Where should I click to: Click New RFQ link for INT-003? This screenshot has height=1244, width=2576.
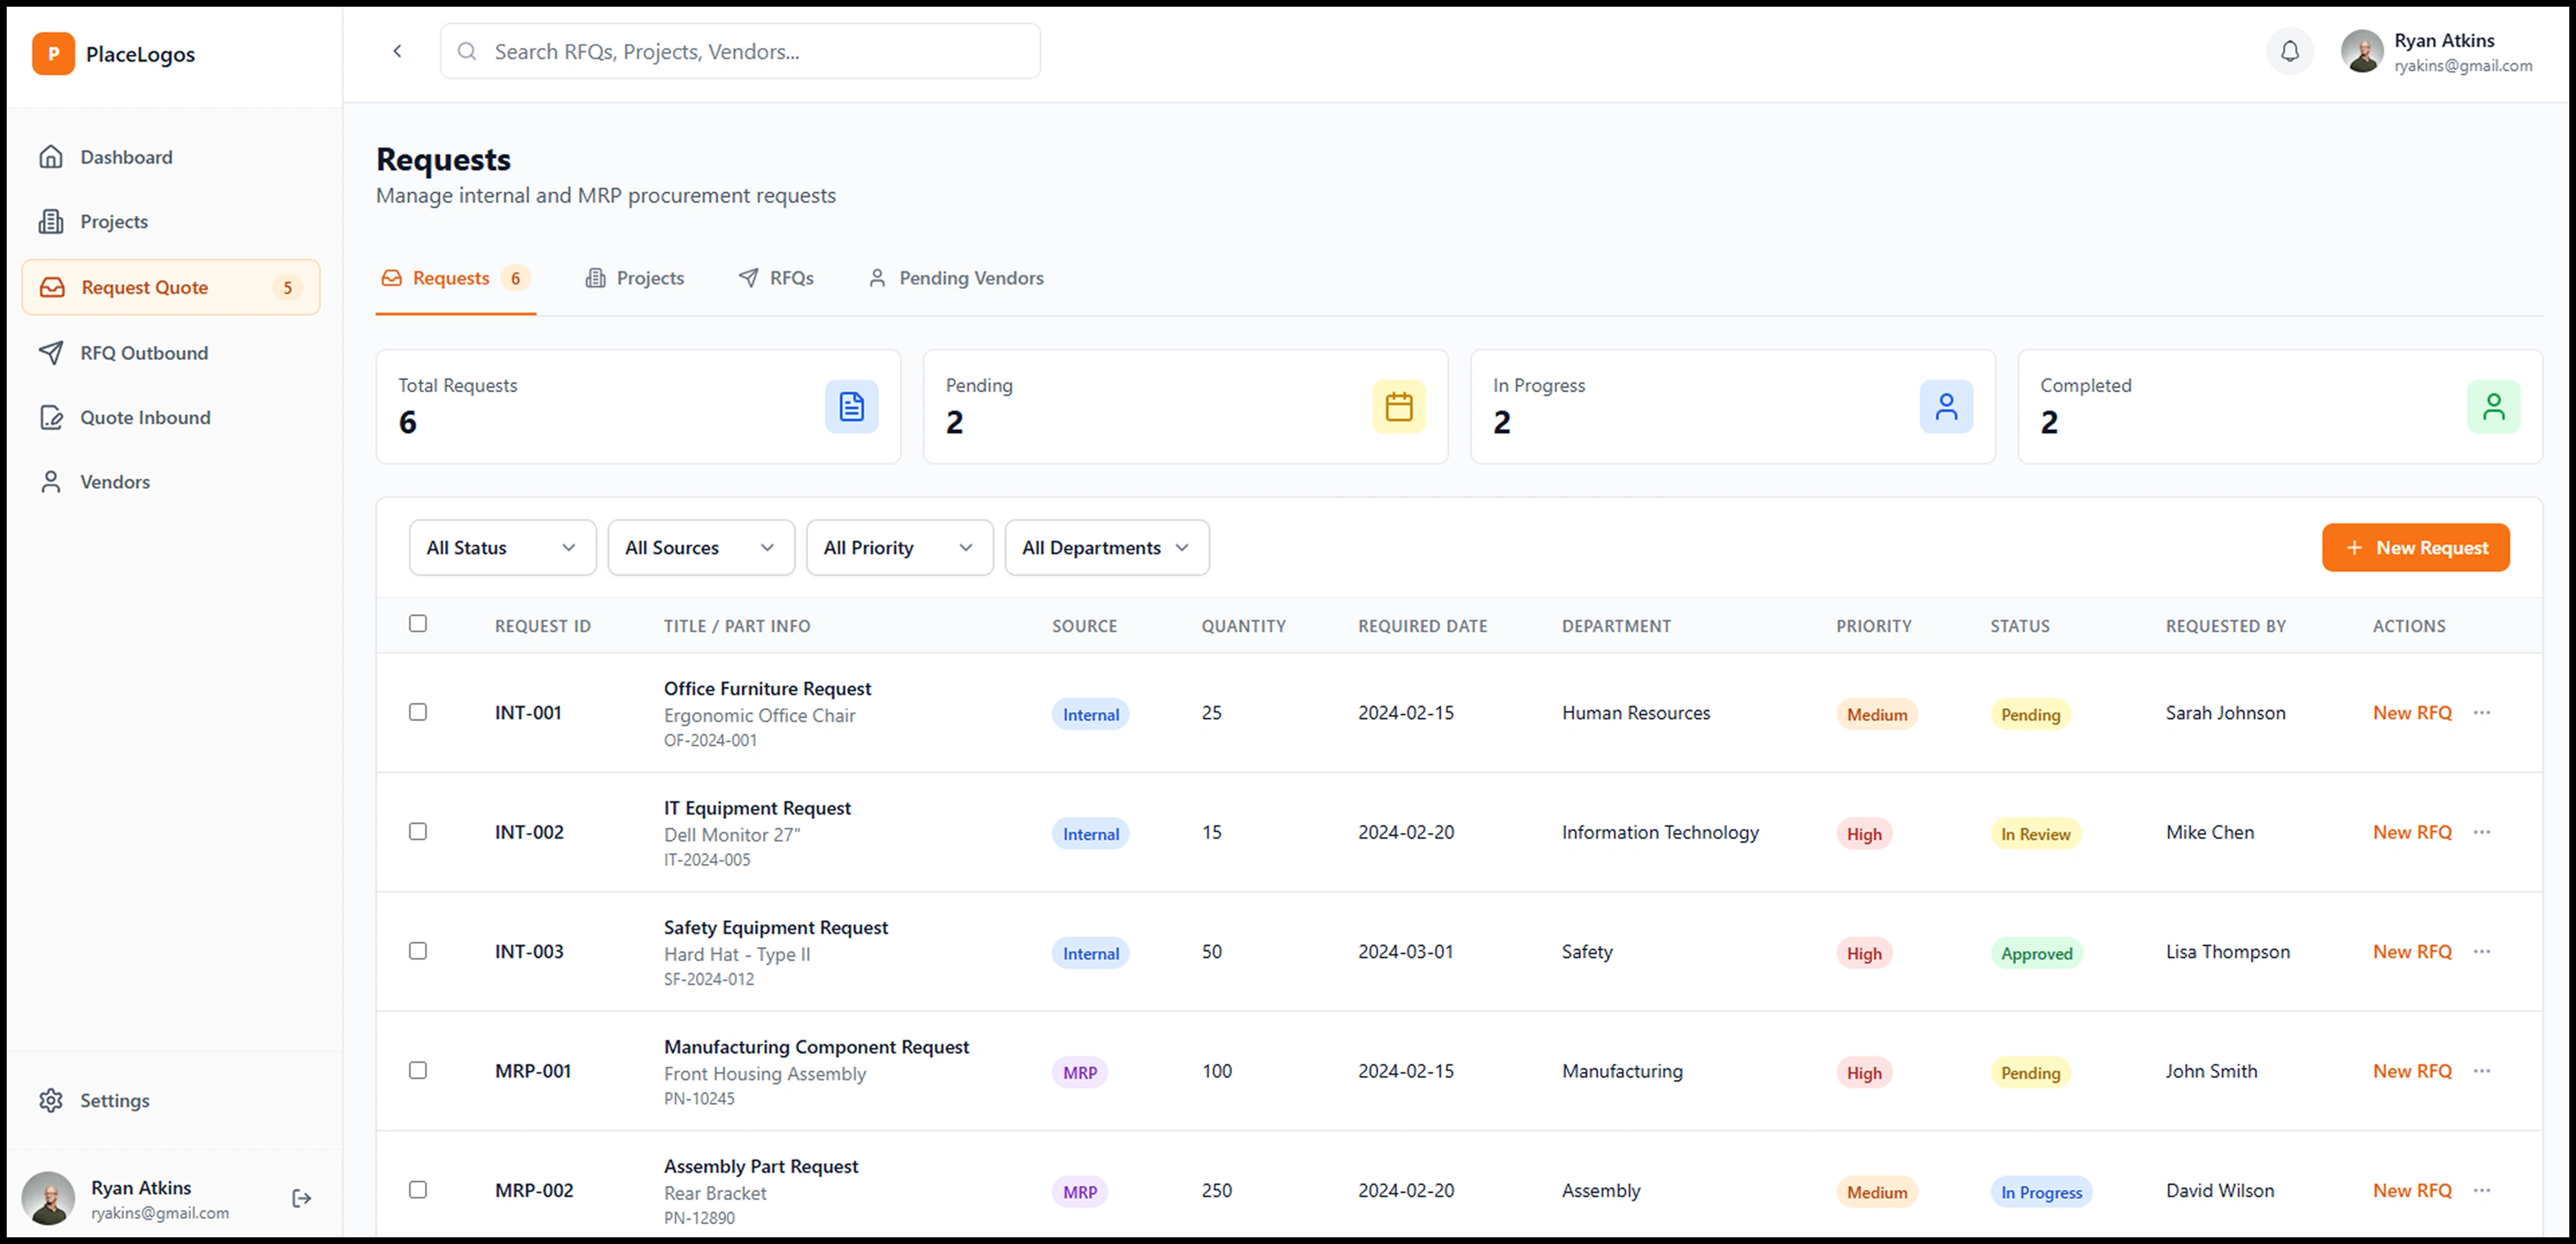tap(2411, 952)
